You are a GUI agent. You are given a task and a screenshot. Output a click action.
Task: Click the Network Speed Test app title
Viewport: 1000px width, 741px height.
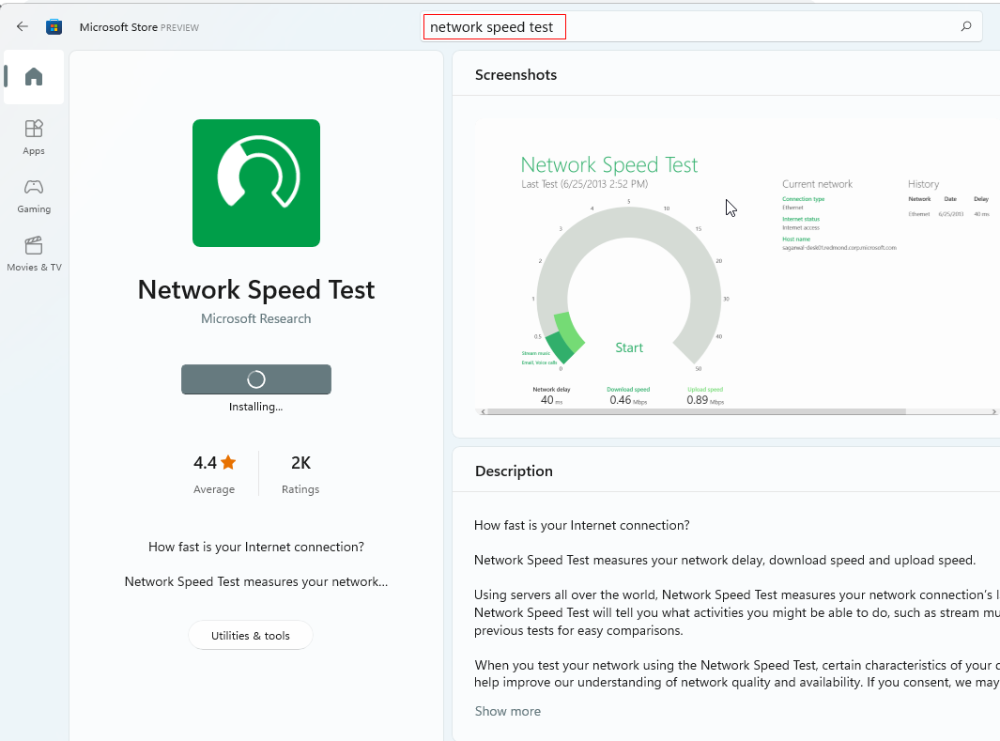click(256, 290)
